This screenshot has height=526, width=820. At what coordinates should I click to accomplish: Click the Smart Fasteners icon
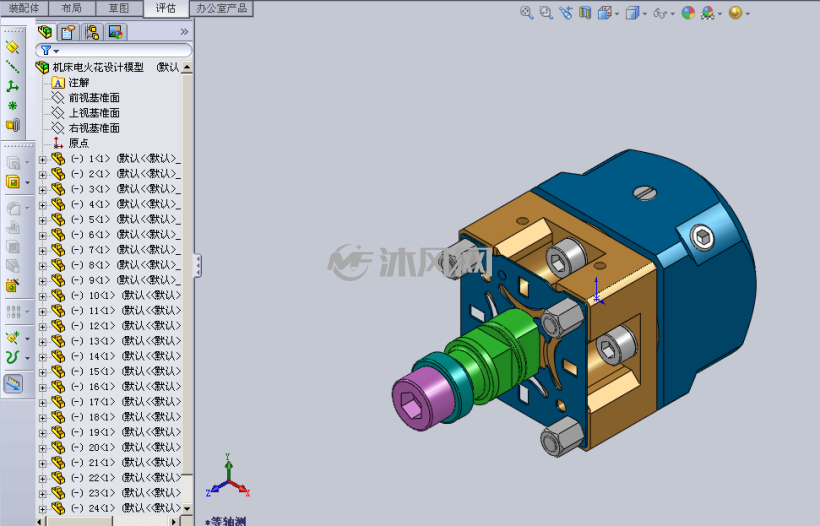[13, 285]
